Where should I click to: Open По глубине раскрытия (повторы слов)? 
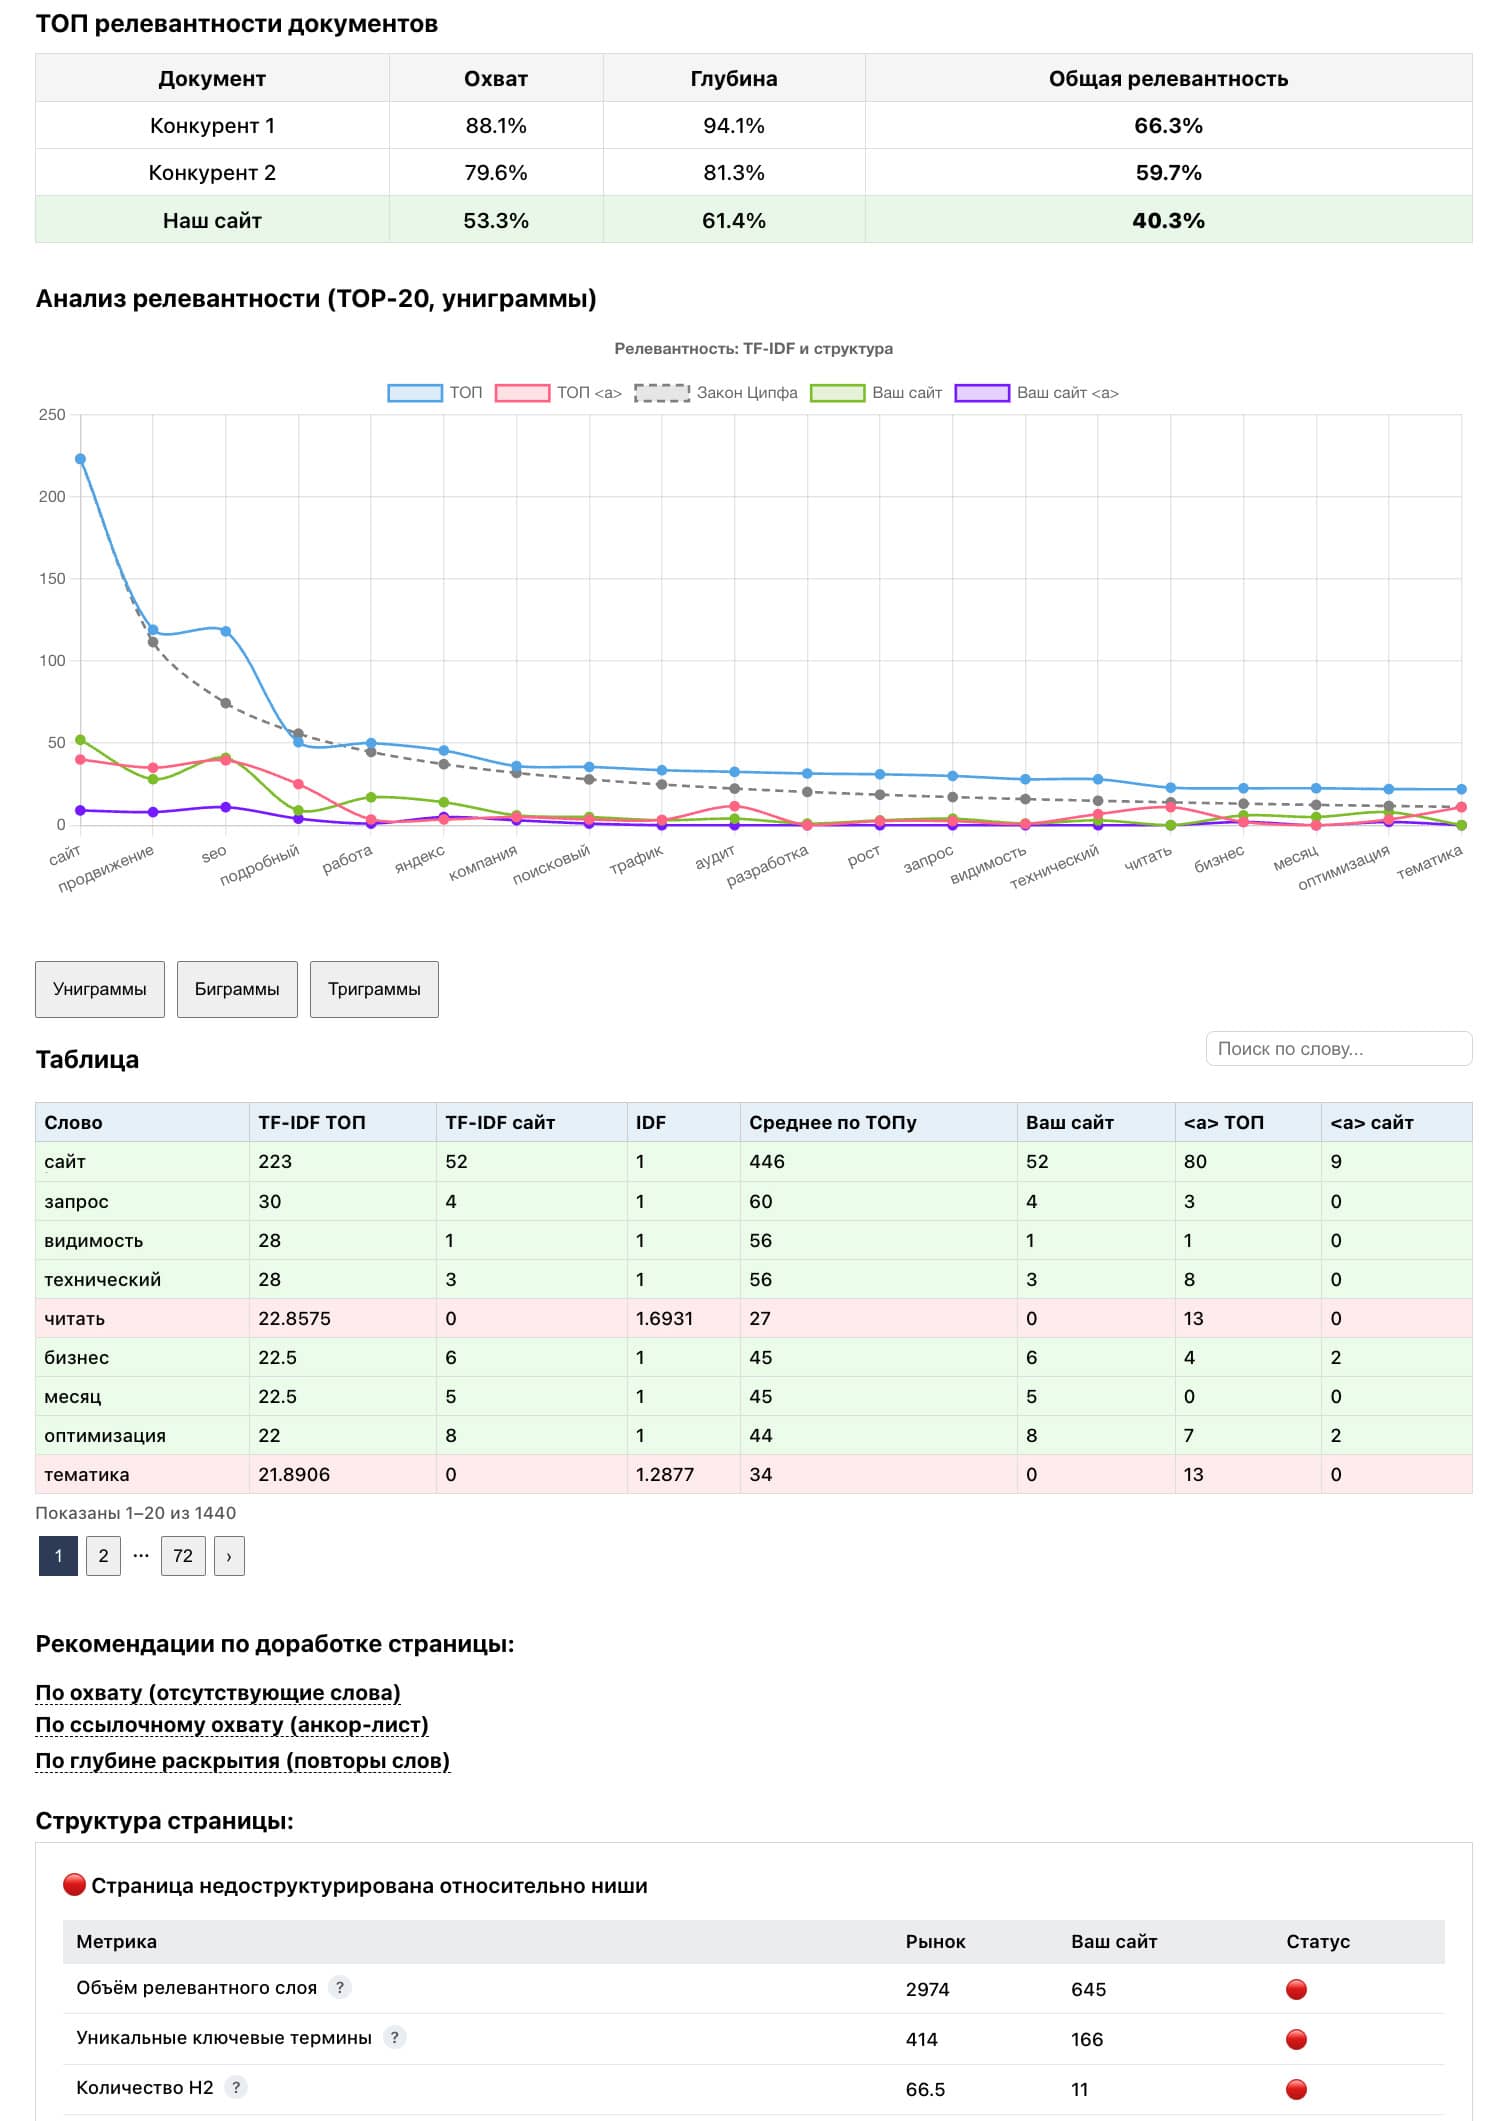(x=243, y=1760)
